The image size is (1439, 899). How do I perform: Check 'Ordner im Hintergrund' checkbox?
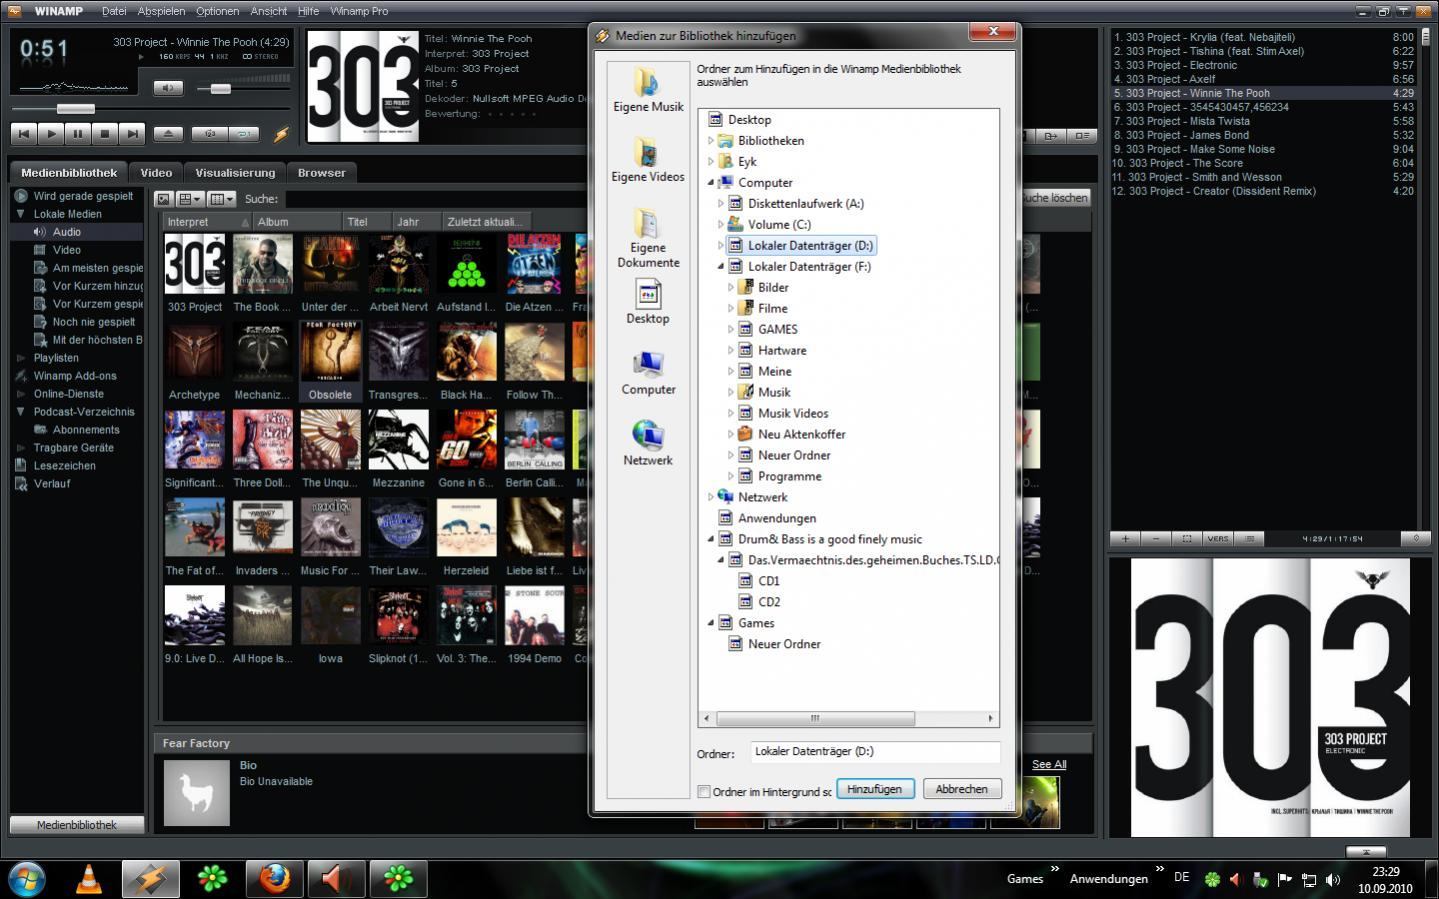click(x=704, y=792)
